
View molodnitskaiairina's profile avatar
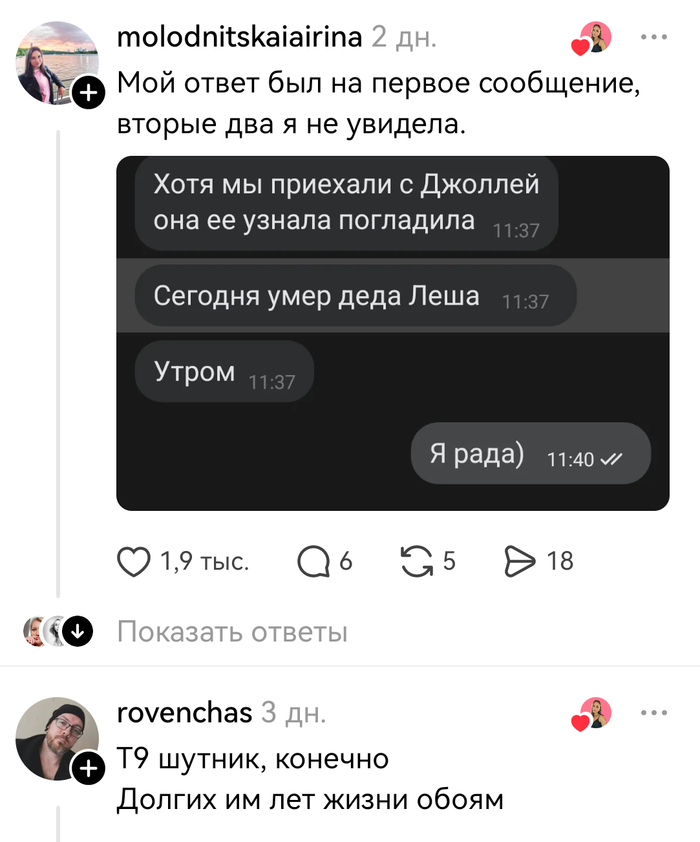pos(56,62)
